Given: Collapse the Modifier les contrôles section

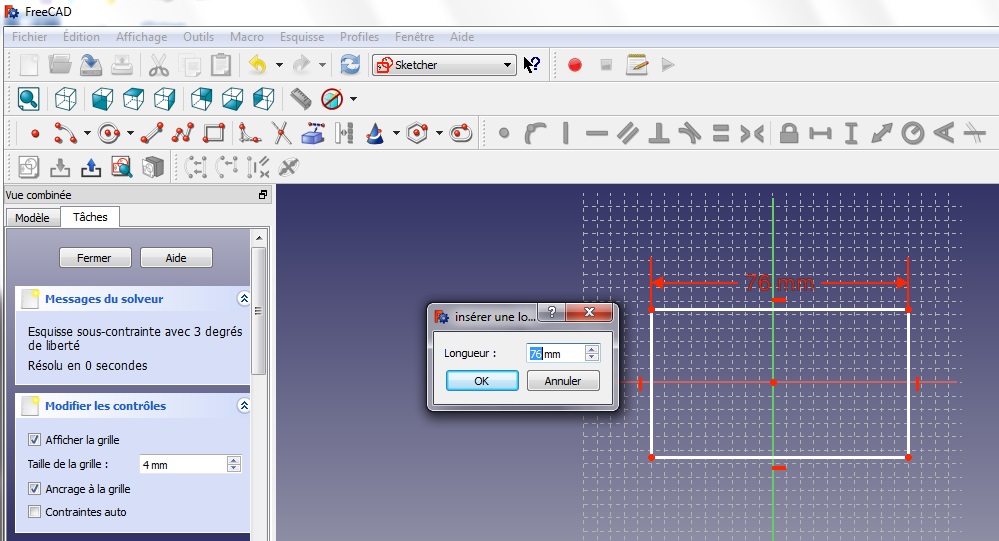Looking at the screenshot, I should (x=243, y=406).
